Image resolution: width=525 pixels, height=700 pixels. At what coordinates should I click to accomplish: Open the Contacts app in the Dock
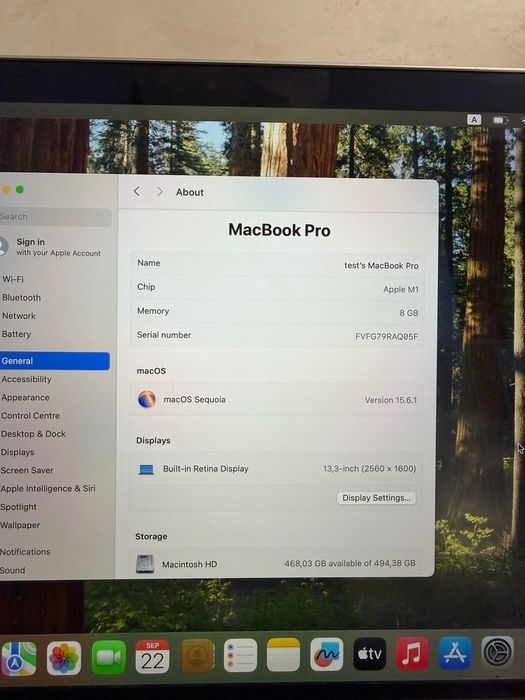pos(198,656)
